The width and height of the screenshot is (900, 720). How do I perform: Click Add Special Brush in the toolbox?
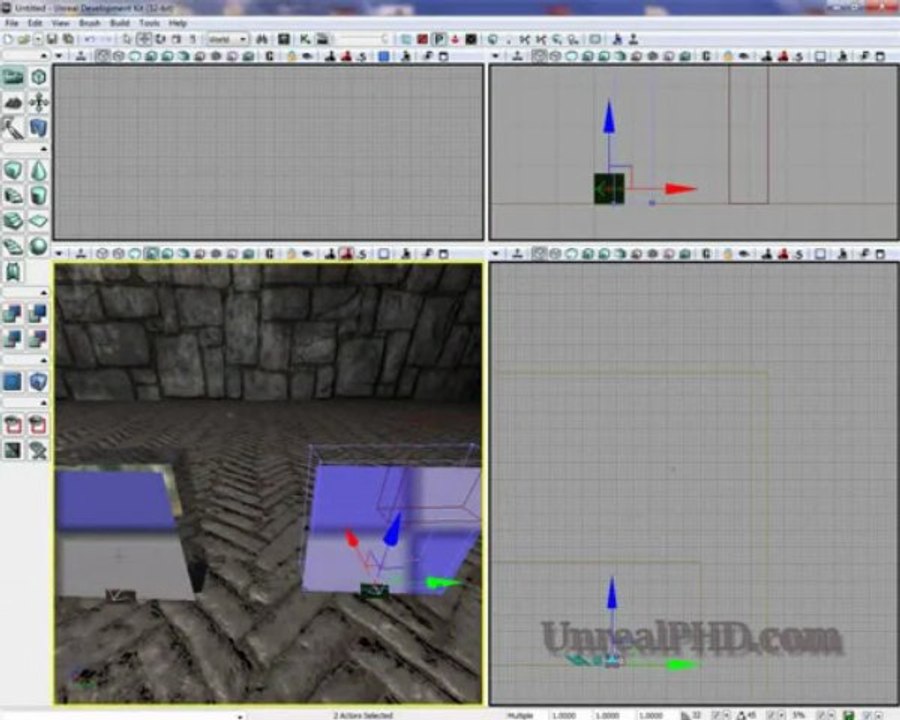point(14,381)
